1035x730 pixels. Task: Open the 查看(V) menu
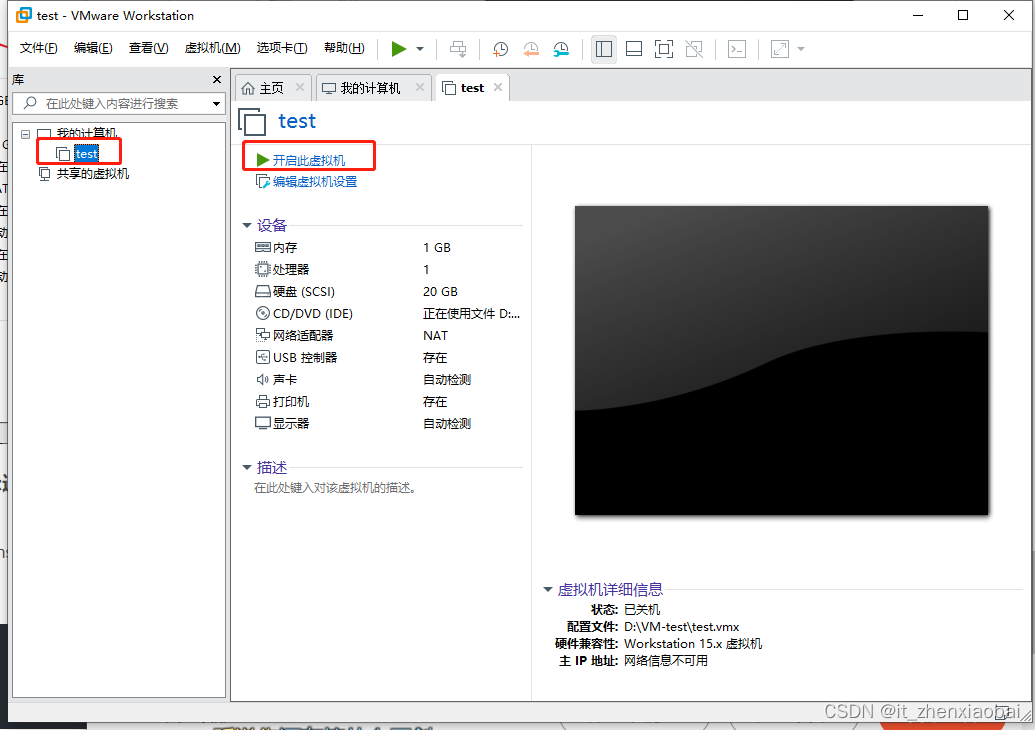click(x=149, y=48)
